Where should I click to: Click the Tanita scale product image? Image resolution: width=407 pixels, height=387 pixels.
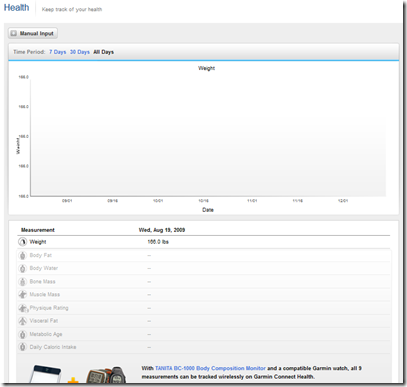click(45, 374)
